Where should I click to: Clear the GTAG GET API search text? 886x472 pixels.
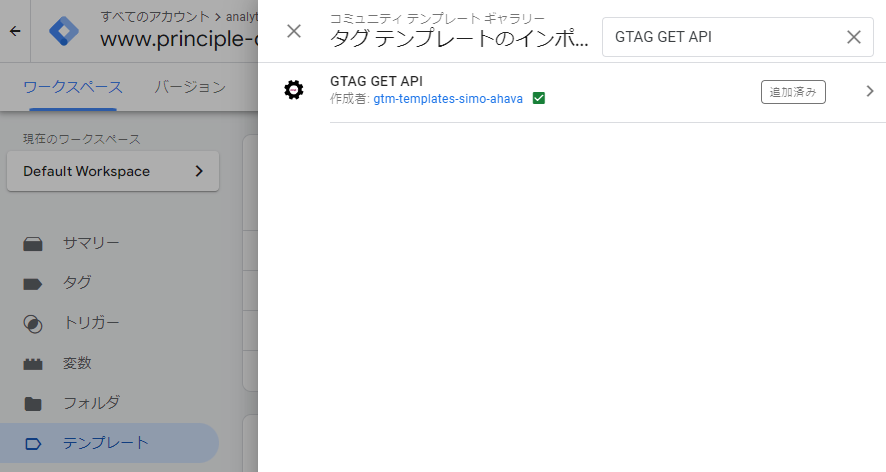[x=853, y=37]
